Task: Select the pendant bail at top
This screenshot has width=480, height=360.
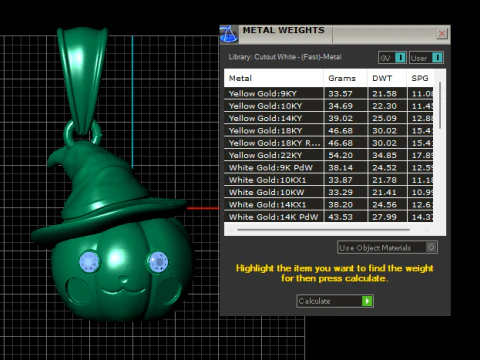Action: 82,80
